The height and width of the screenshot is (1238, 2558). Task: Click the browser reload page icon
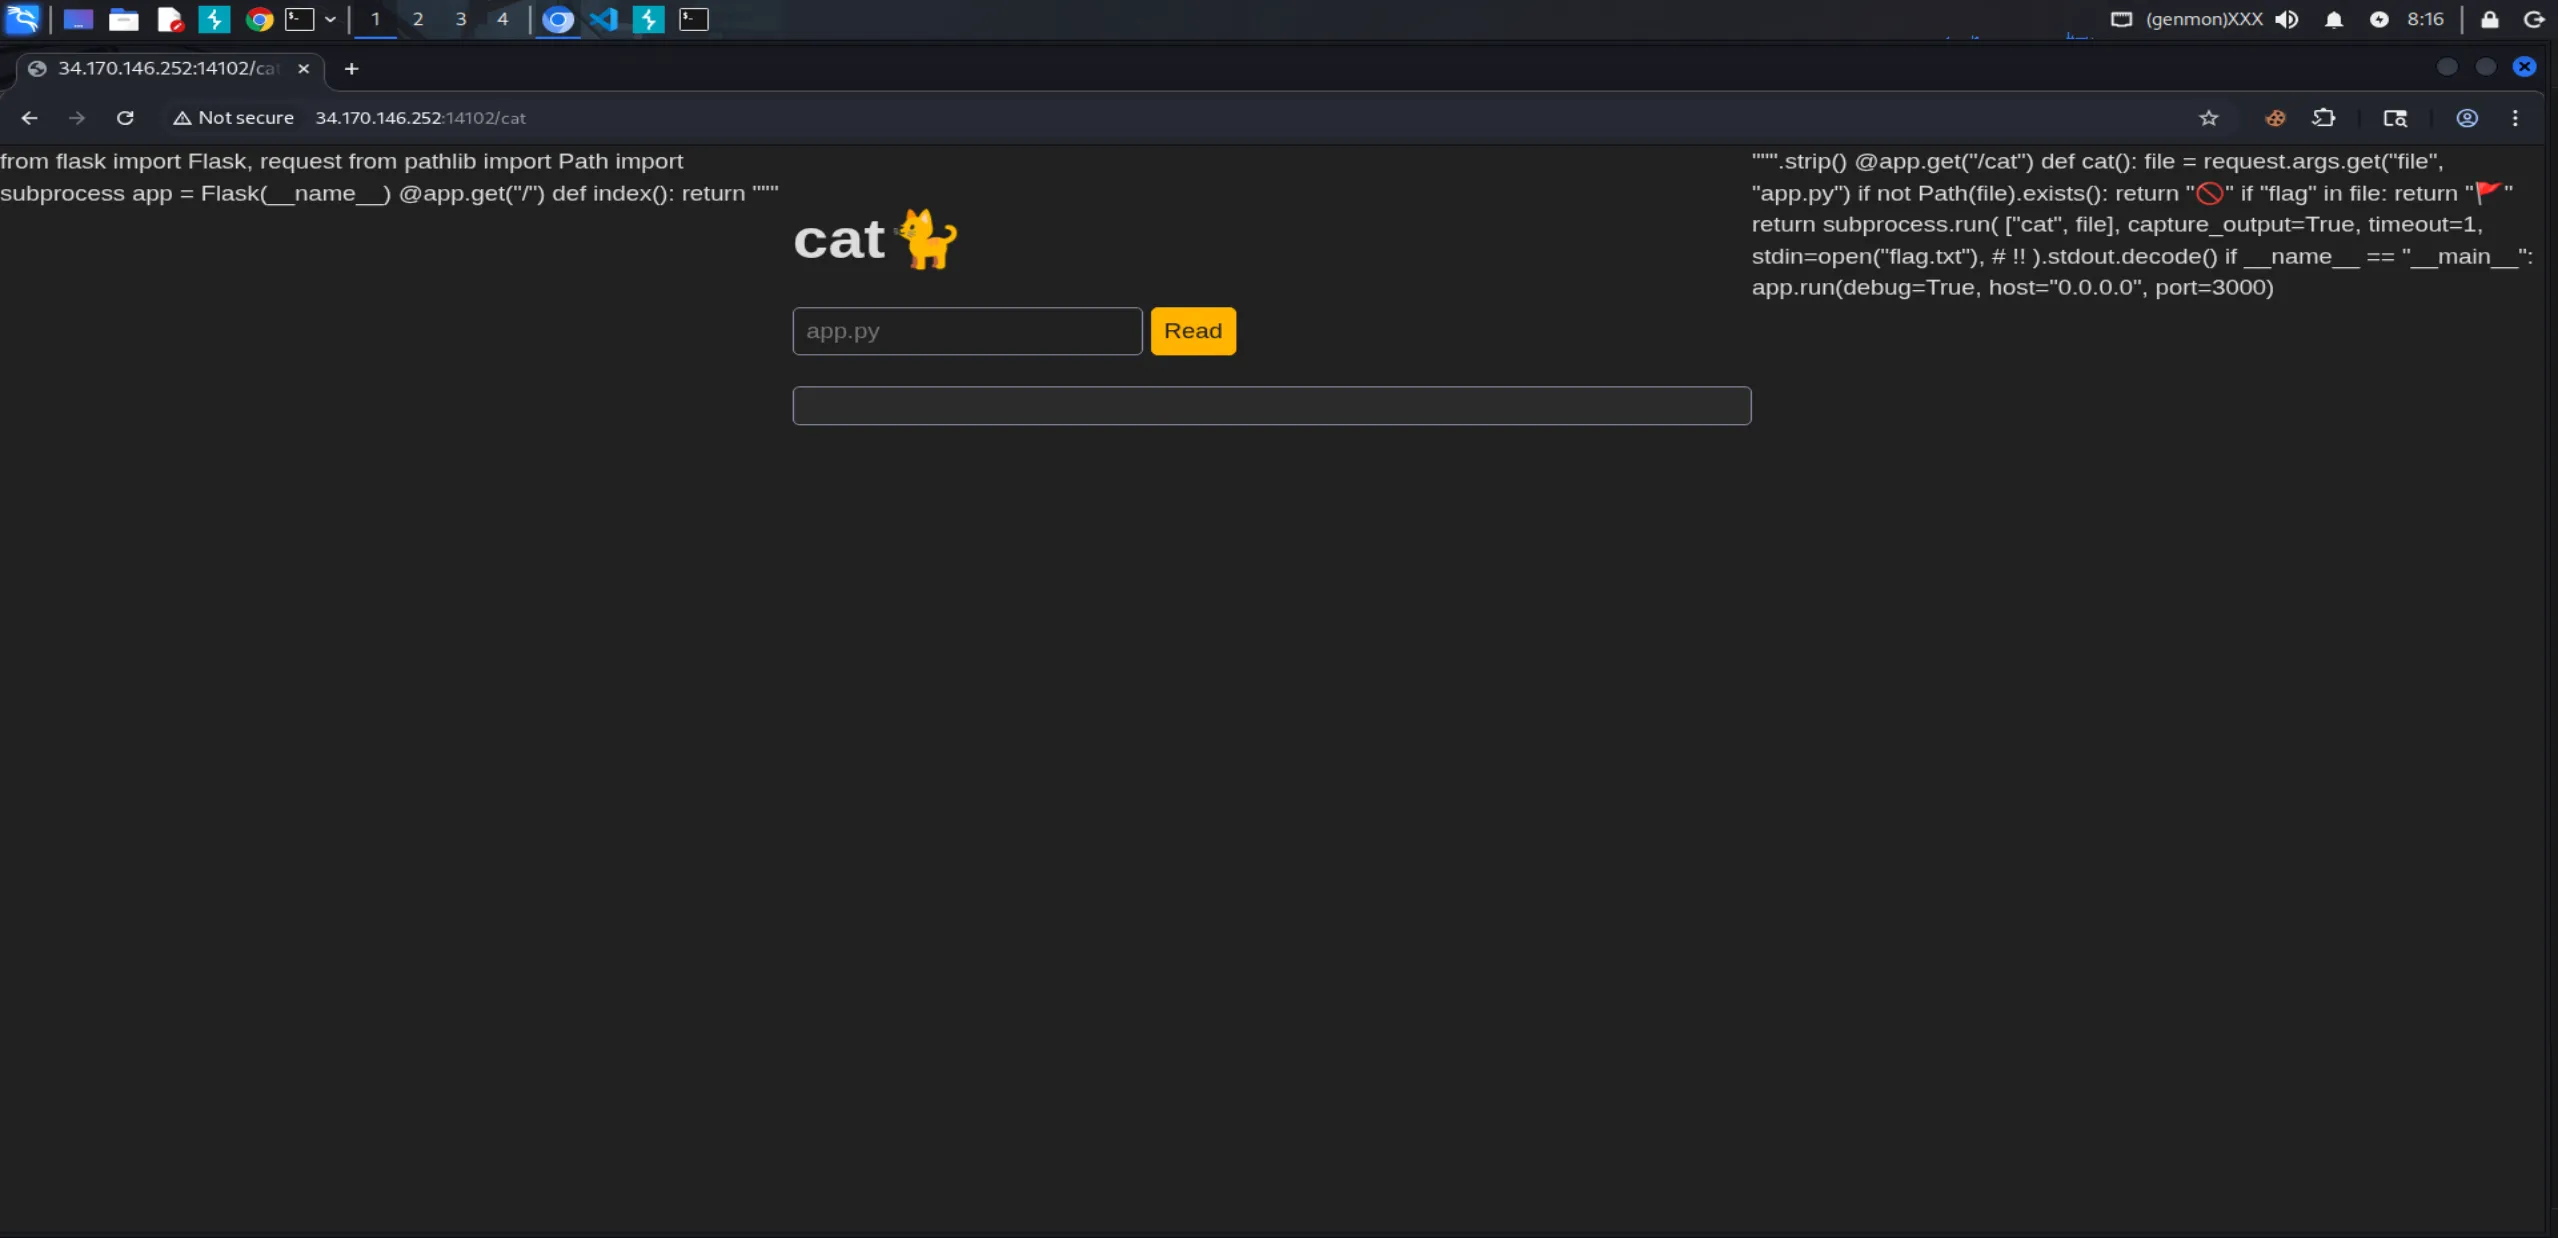(x=125, y=118)
